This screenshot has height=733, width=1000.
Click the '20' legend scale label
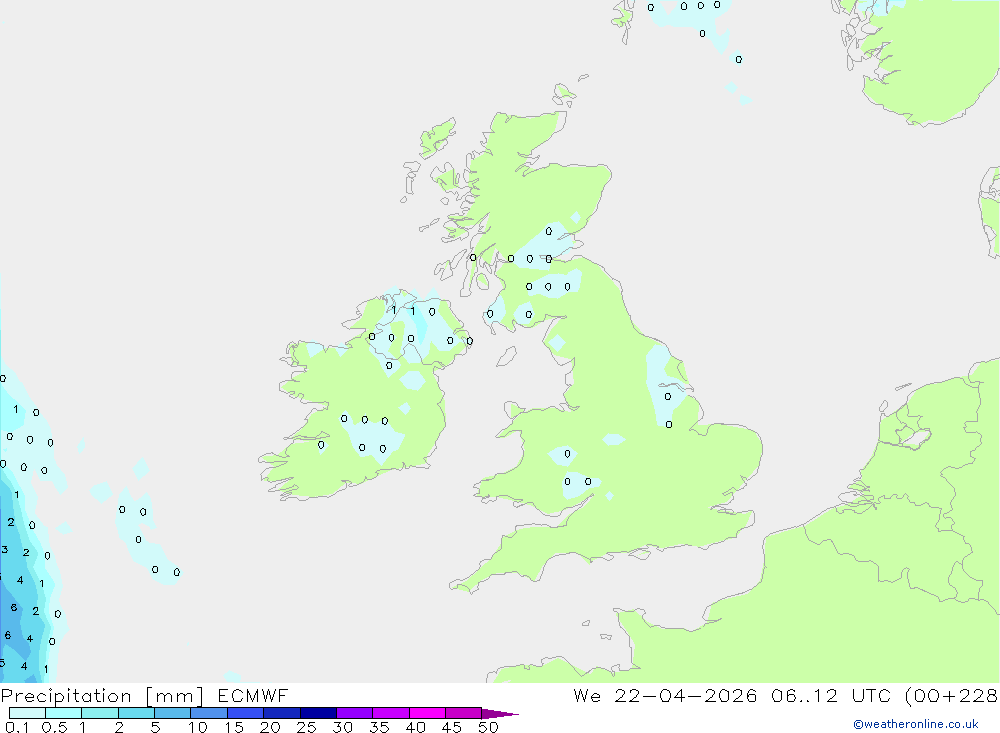[270, 727]
